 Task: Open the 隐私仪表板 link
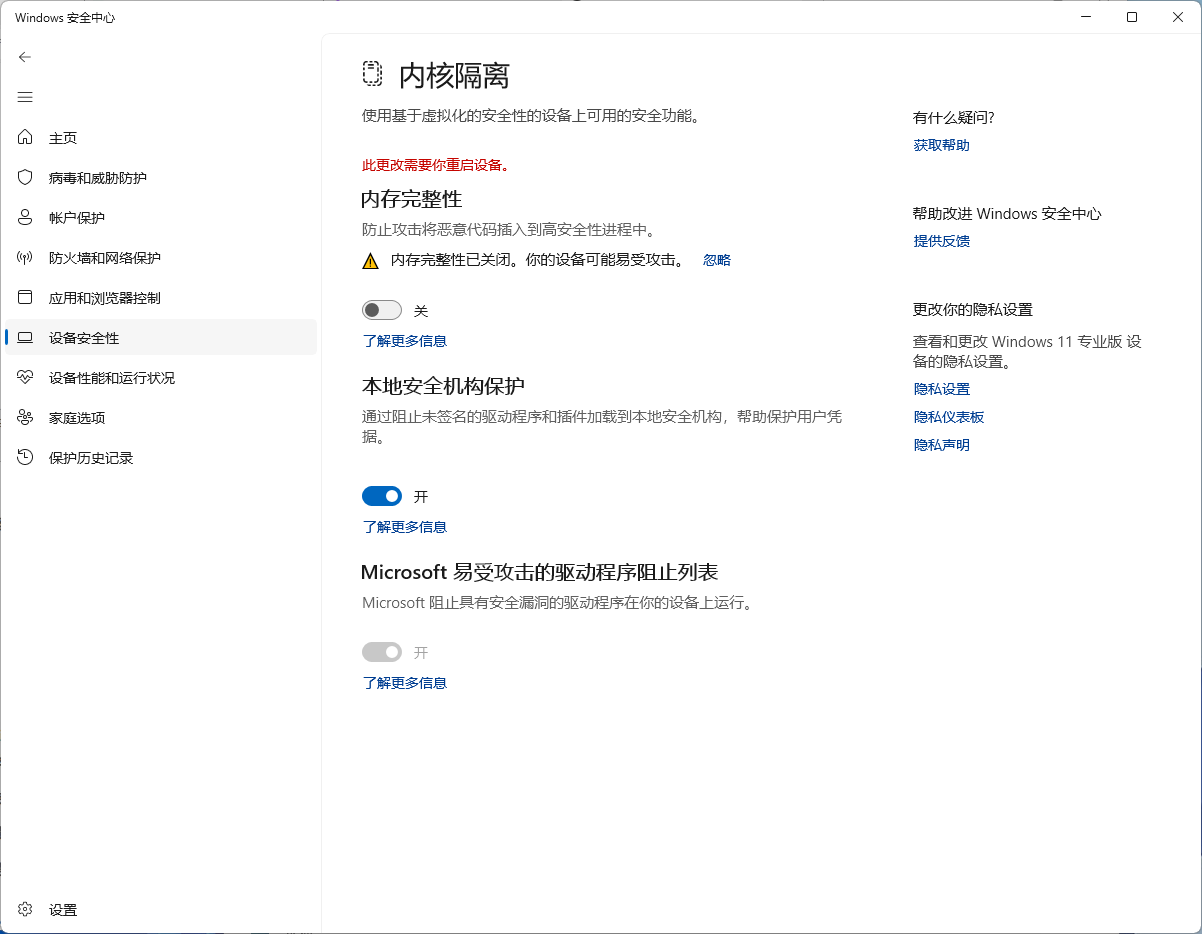click(x=948, y=417)
